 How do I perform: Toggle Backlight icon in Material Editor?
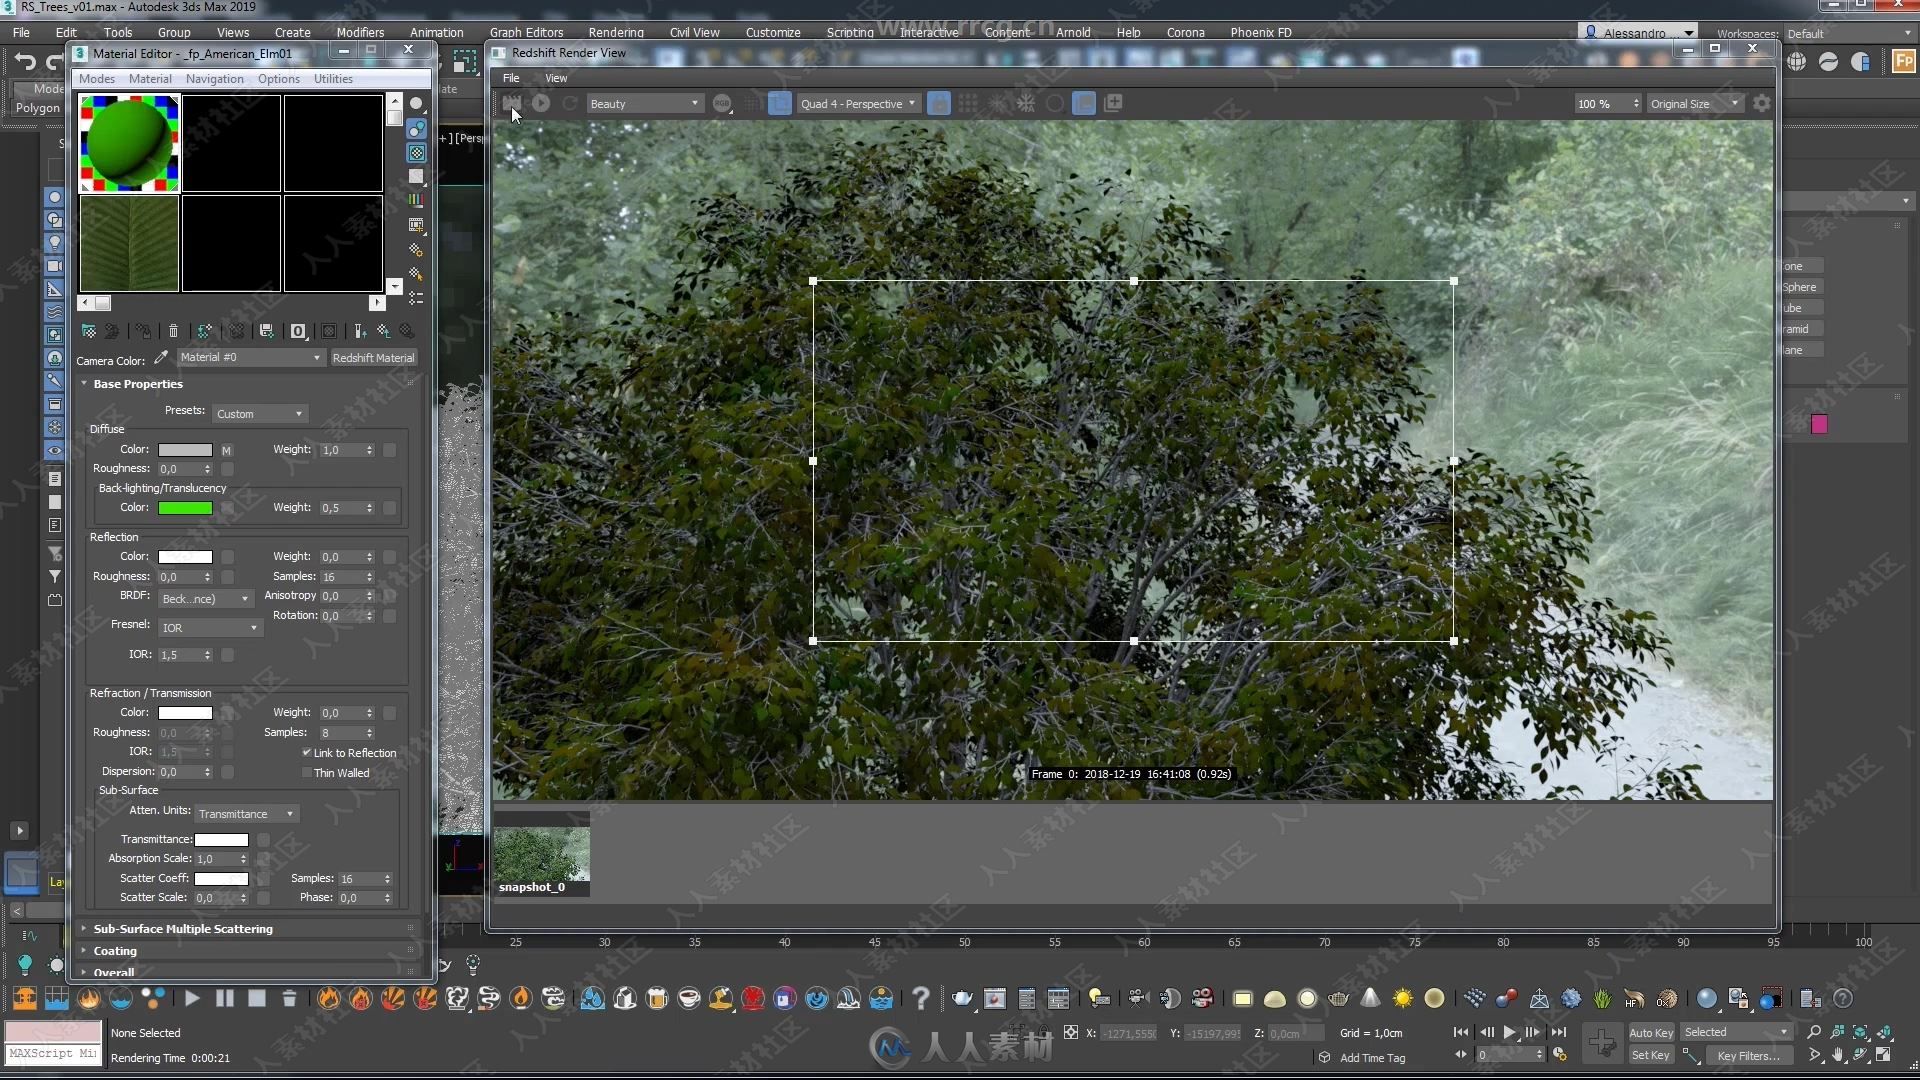pos(417,129)
